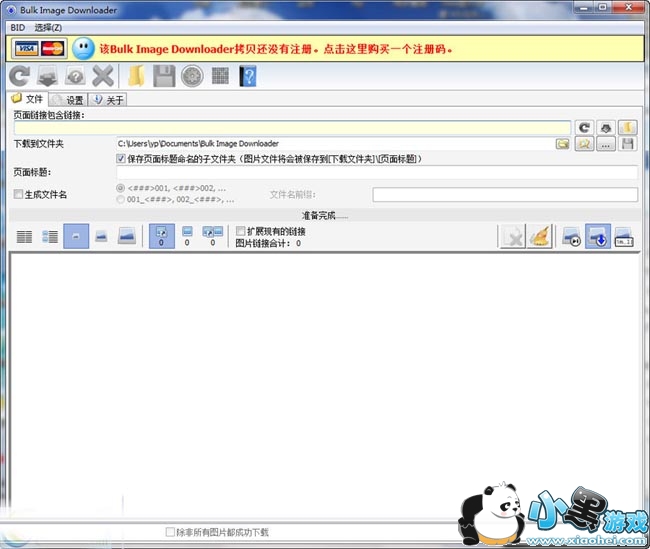This screenshot has height=549, width=650.
Task: Open the BID menu
Action: click(x=17, y=28)
